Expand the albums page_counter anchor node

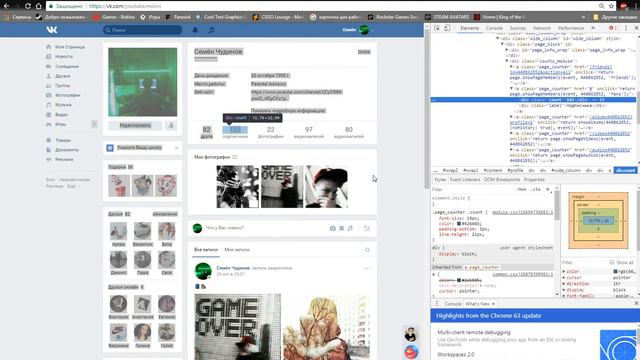pos(511,117)
